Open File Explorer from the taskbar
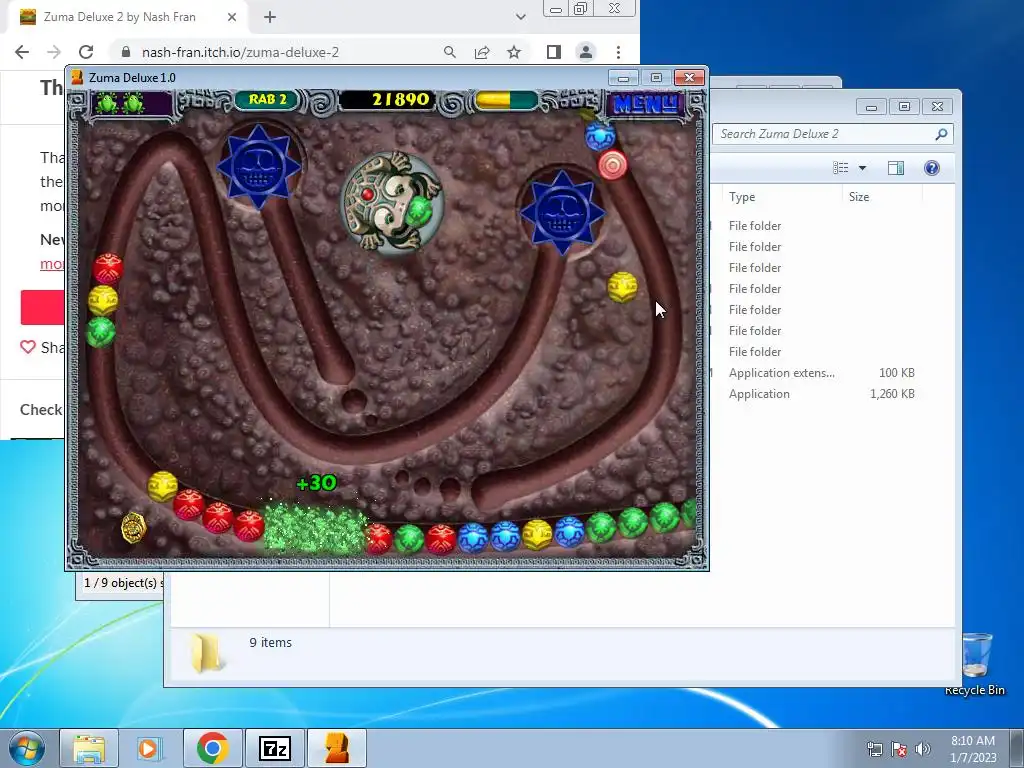The width and height of the screenshot is (1024, 768). coord(89,748)
